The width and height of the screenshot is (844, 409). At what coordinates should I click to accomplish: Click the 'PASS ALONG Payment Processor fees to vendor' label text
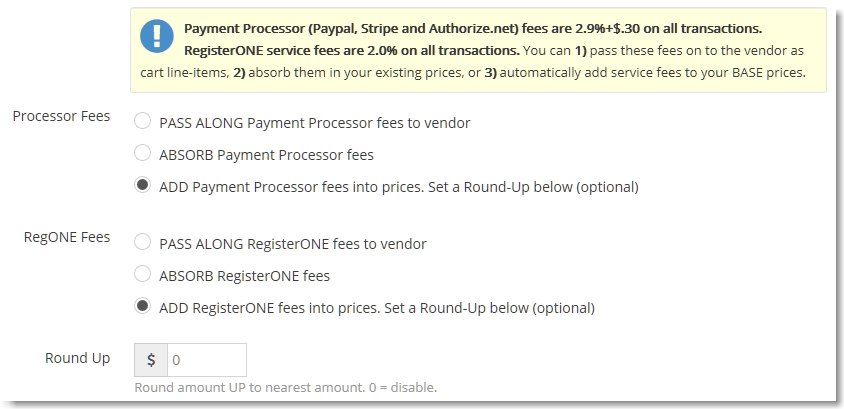(x=315, y=123)
